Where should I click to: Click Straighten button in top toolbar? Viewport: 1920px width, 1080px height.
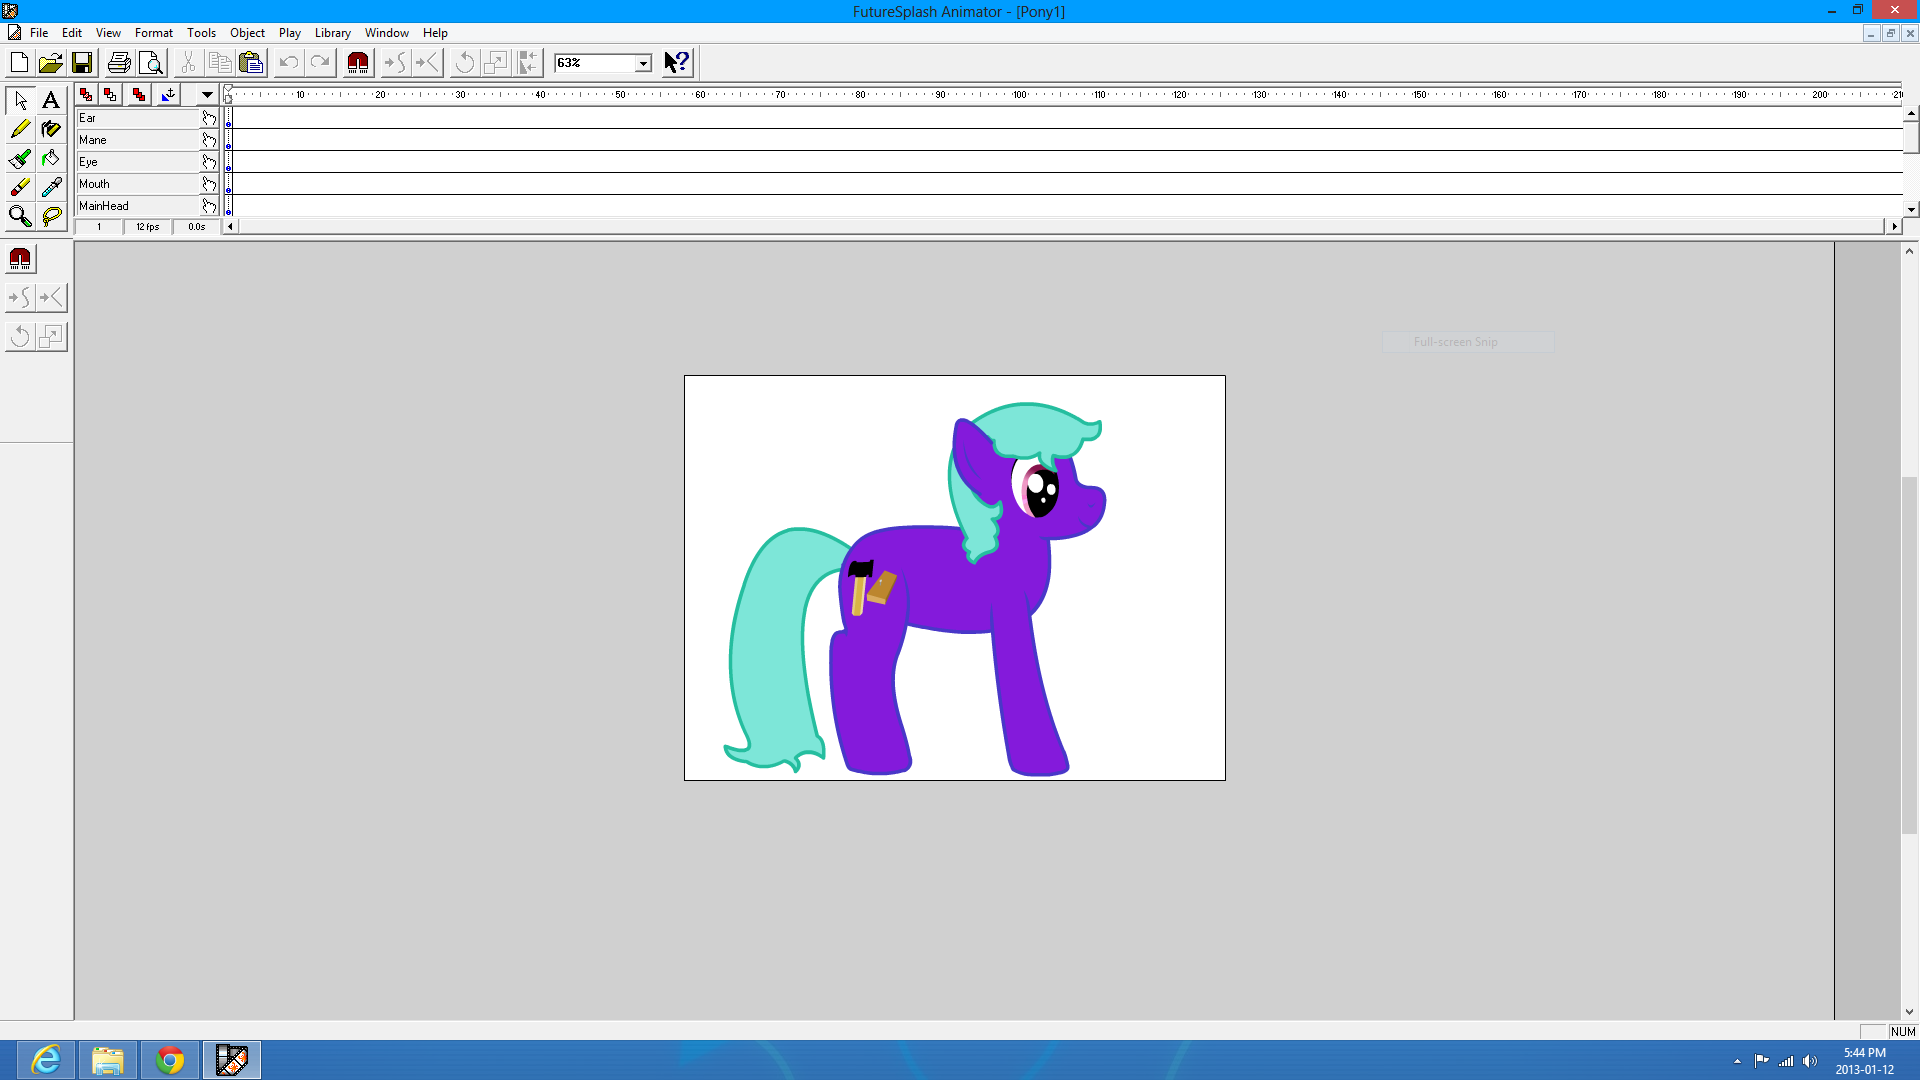(x=428, y=63)
